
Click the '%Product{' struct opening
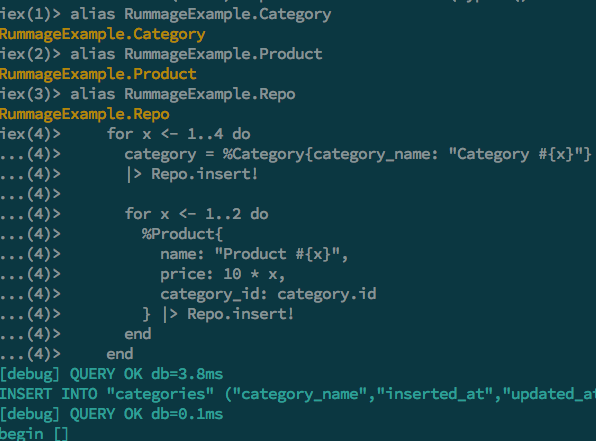tap(182, 234)
